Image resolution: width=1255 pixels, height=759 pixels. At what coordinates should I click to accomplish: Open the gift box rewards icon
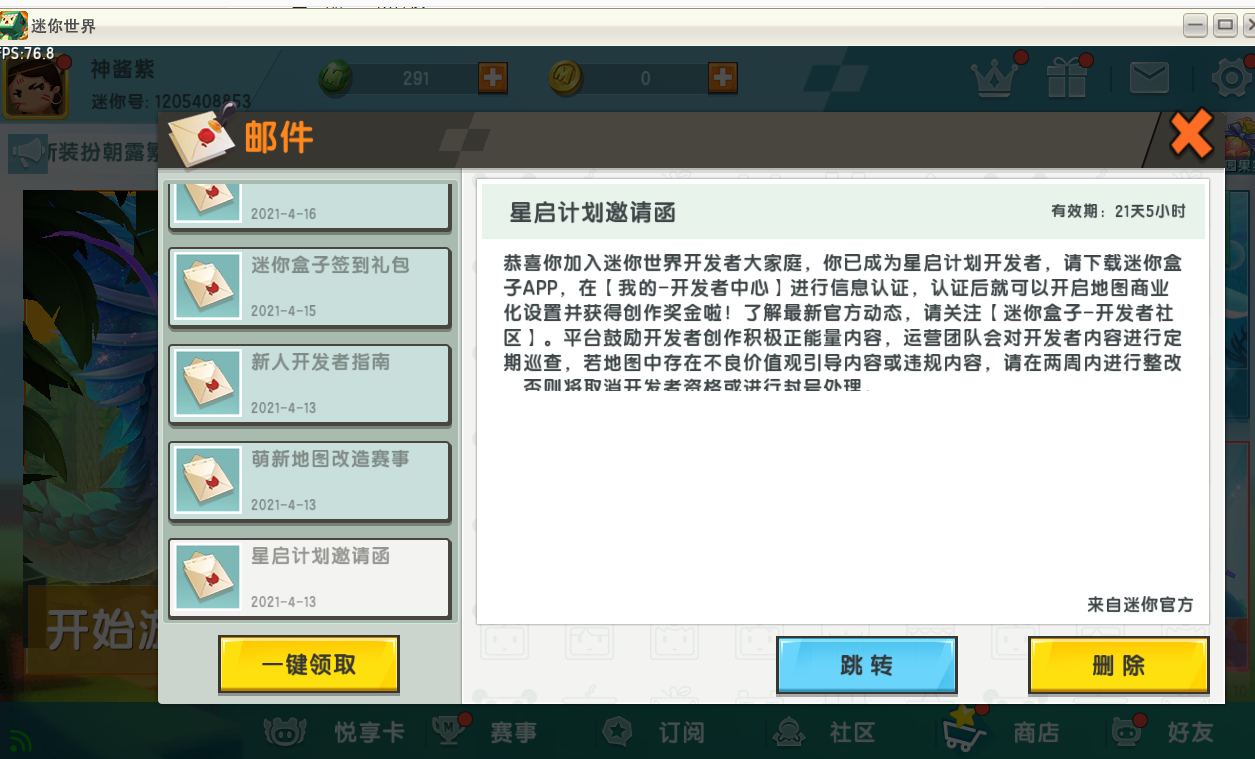(x=1068, y=78)
